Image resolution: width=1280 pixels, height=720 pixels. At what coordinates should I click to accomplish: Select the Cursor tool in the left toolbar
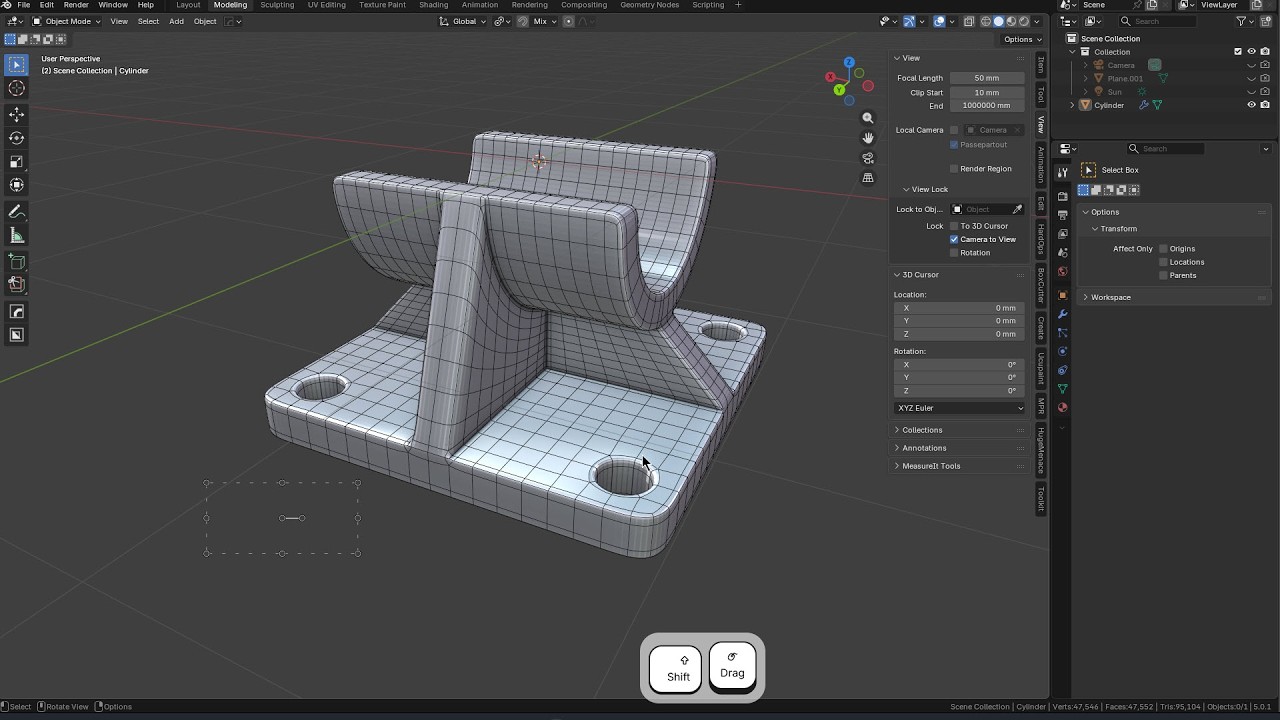click(x=16, y=89)
